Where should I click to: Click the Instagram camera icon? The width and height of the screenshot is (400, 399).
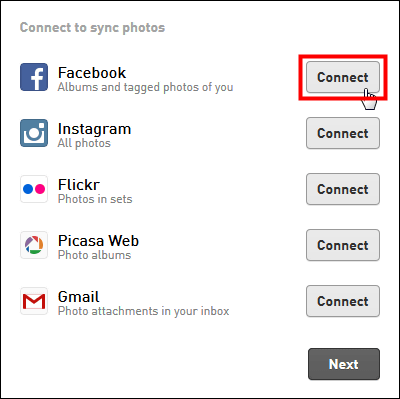click(34, 133)
